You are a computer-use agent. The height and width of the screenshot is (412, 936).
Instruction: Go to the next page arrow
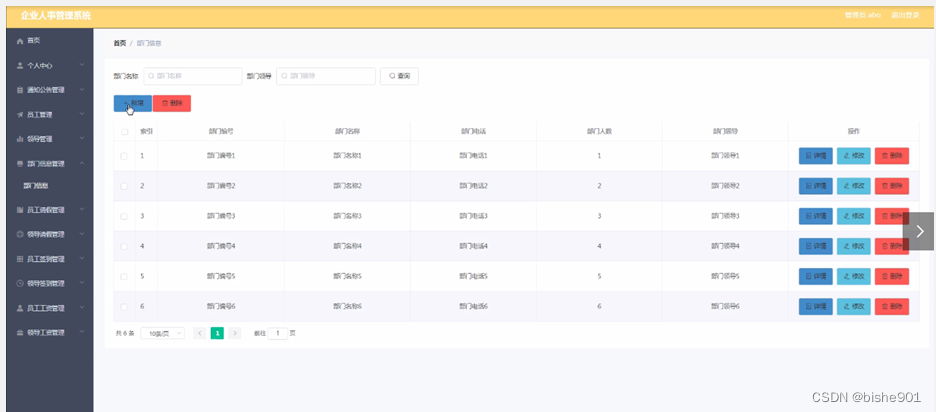coord(235,333)
